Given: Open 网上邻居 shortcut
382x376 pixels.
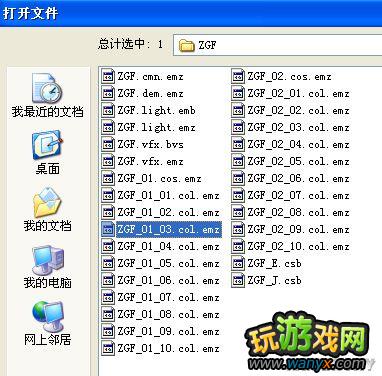Looking at the screenshot, I should [47, 324].
